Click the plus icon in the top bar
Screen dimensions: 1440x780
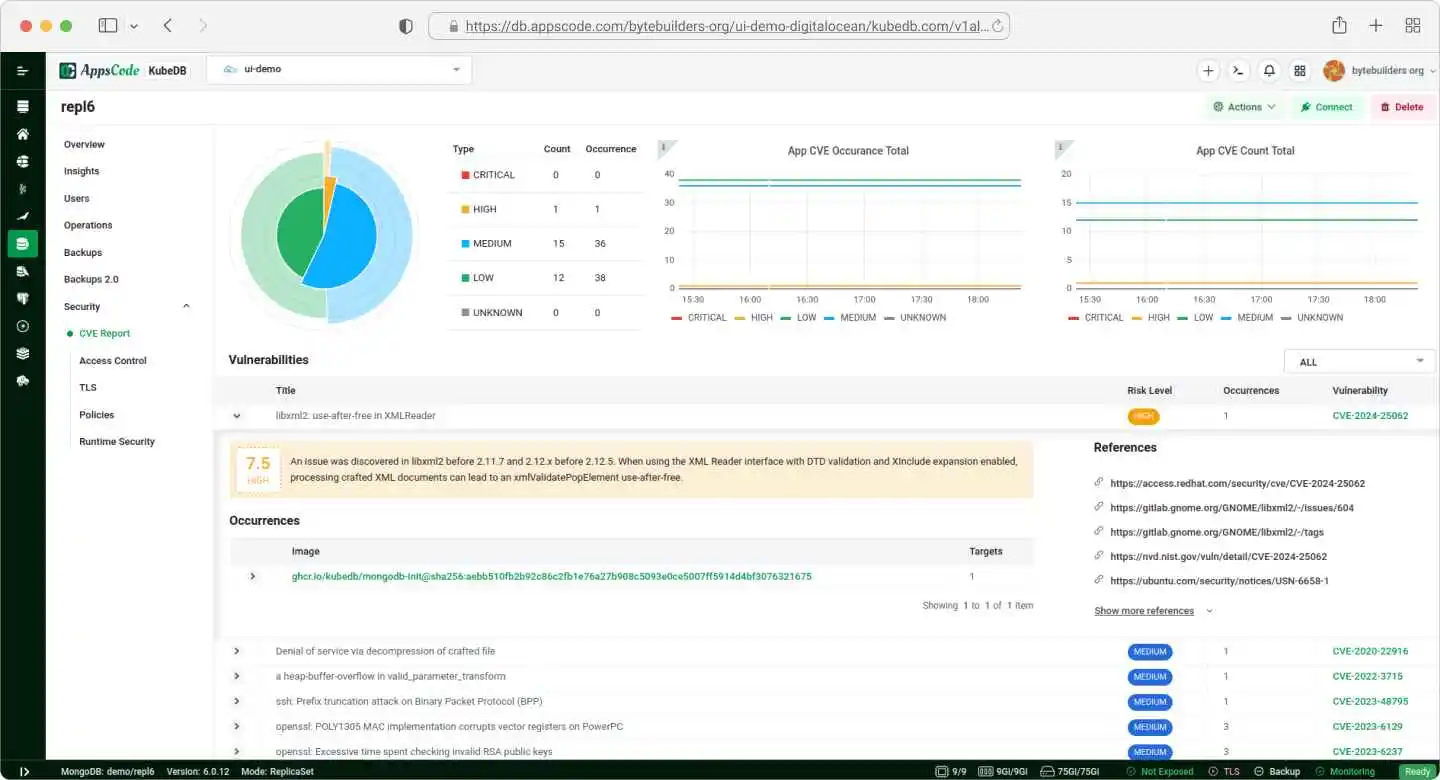(1208, 70)
